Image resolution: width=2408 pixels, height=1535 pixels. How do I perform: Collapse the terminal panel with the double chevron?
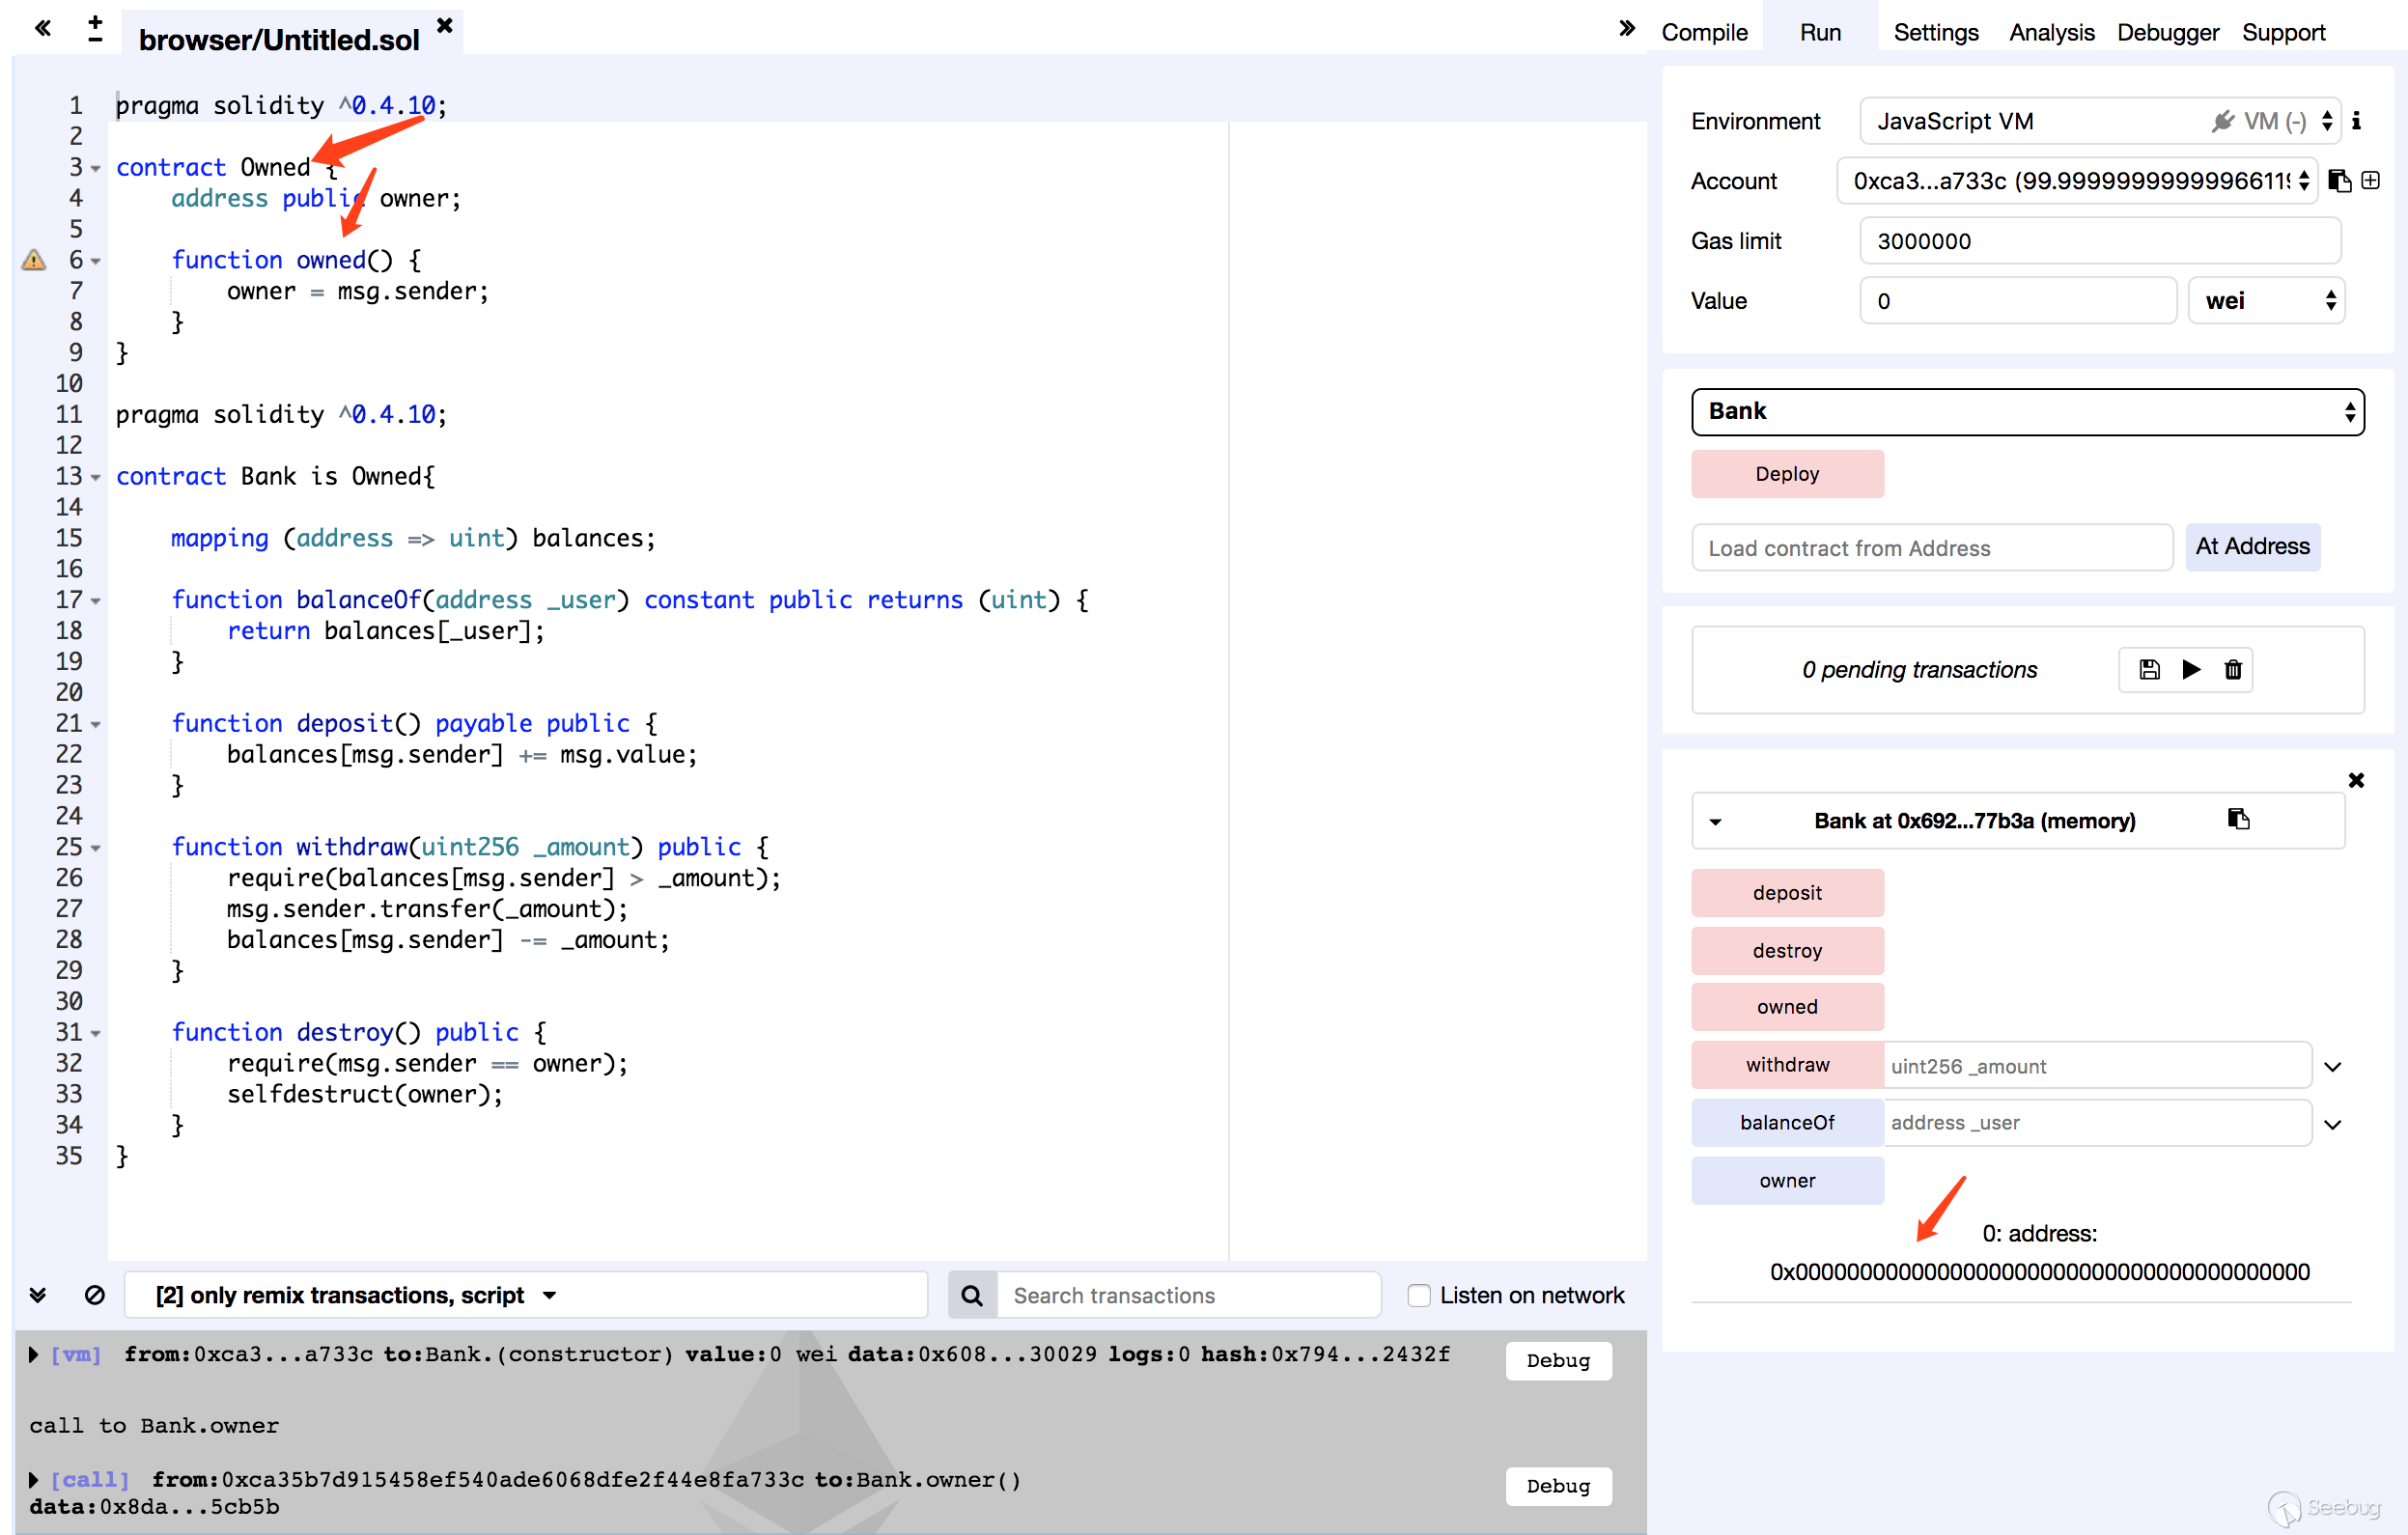[38, 1295]
